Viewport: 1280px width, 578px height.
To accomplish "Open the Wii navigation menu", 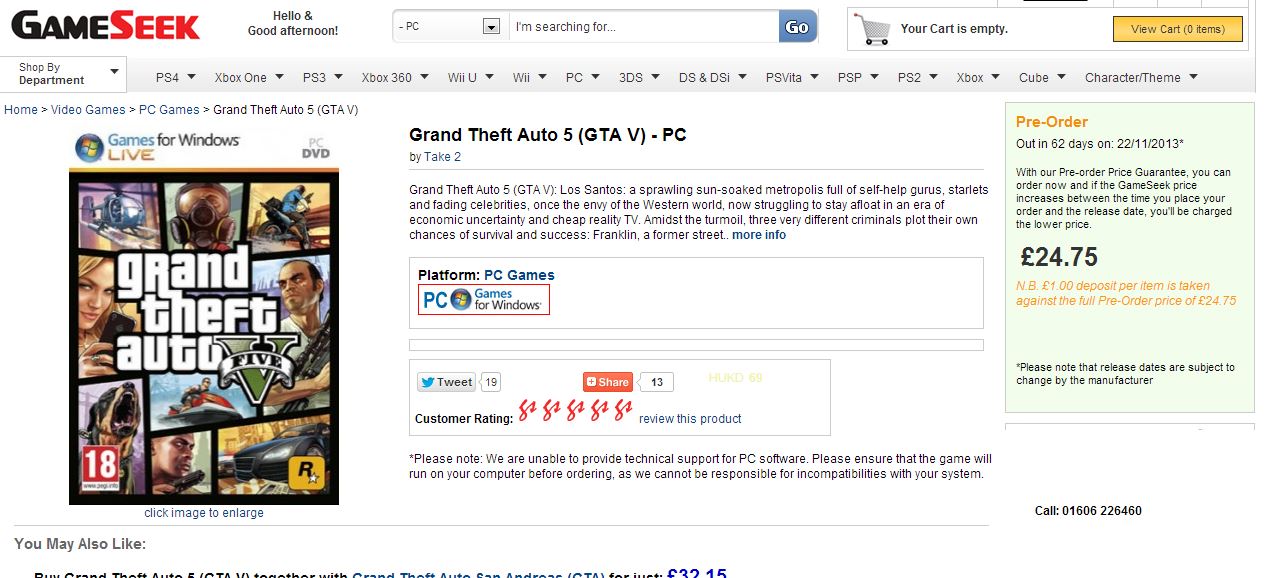I will tap(530, 77).
